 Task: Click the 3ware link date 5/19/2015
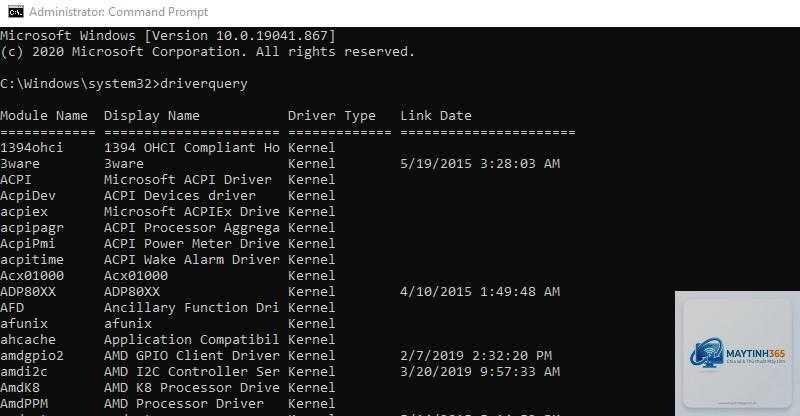click(x=480, y=164)
